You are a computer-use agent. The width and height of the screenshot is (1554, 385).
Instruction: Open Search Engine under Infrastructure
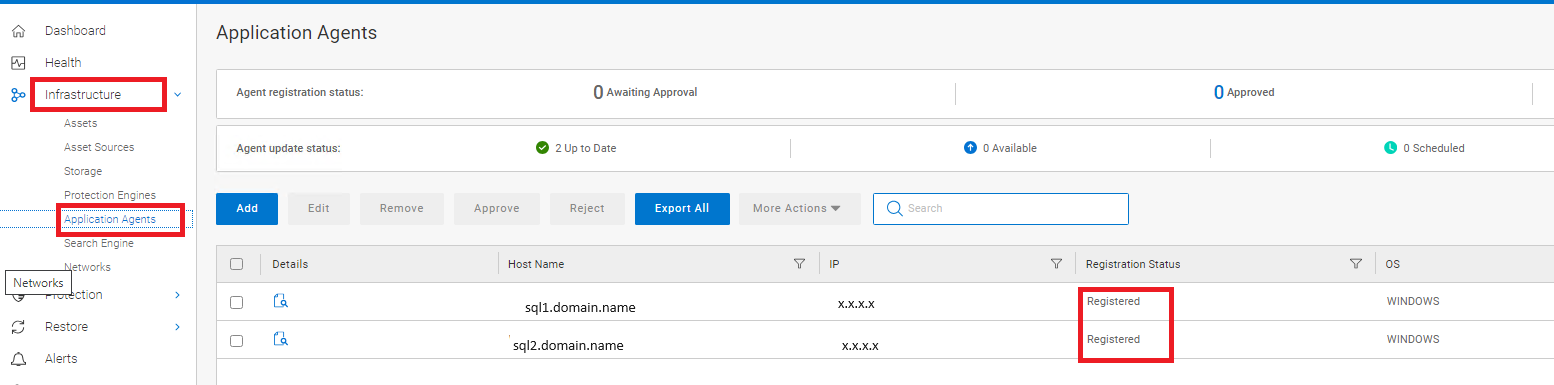99,243
